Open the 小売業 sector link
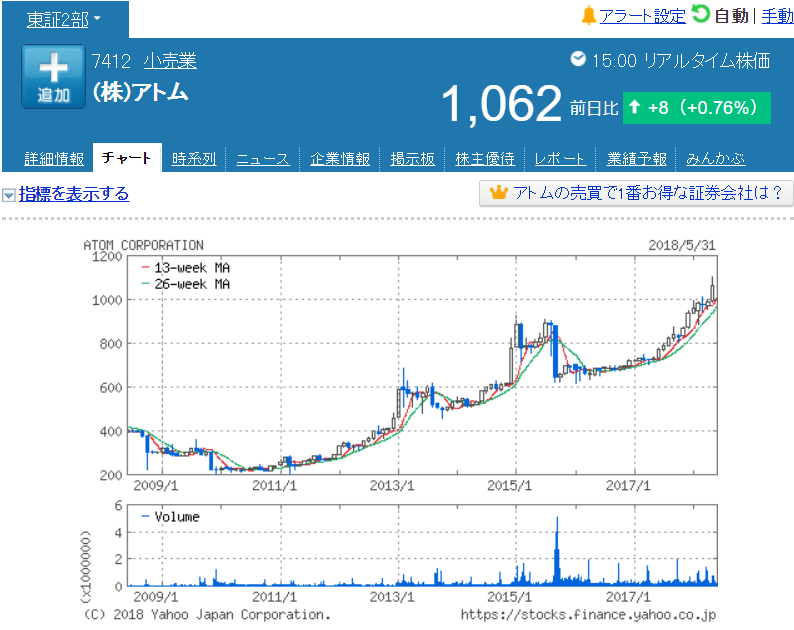 click(x=170, y=61)
